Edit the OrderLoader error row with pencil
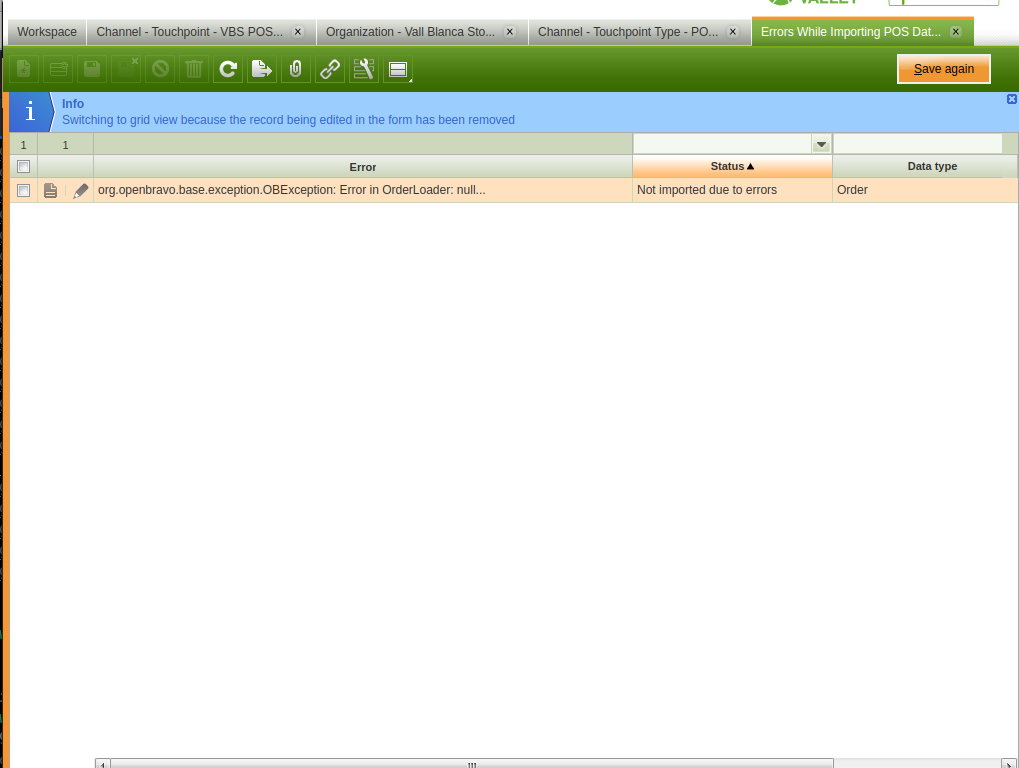Screen dimensions: 1019x768 click(81, 190)
